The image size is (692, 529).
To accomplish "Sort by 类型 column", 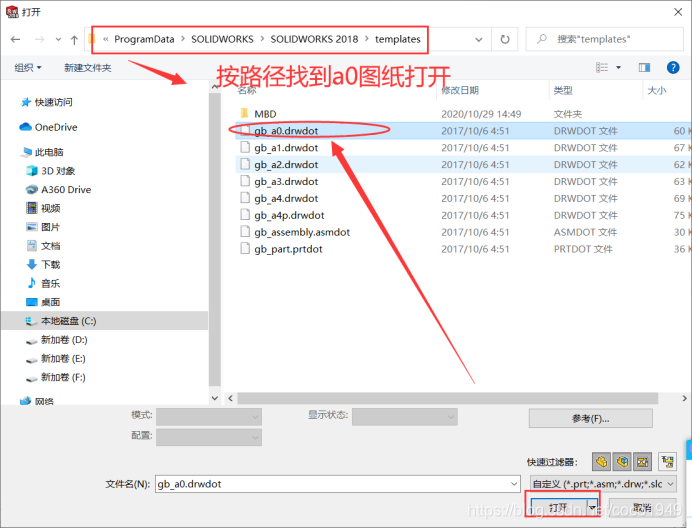I will point(563,90).
